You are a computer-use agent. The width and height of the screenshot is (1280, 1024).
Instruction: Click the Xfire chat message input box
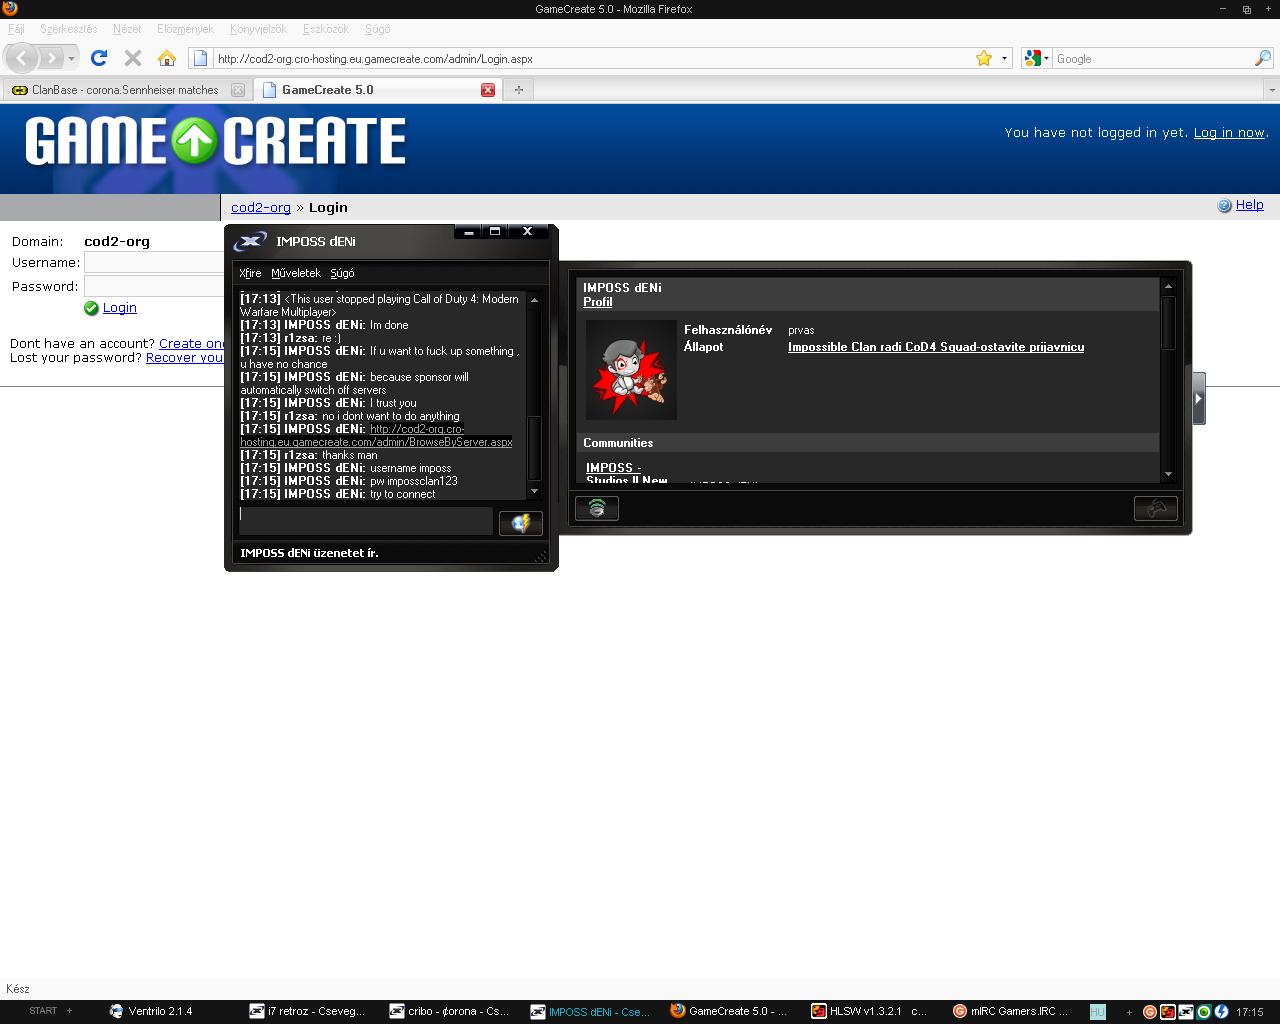click(x=365, y=521)
